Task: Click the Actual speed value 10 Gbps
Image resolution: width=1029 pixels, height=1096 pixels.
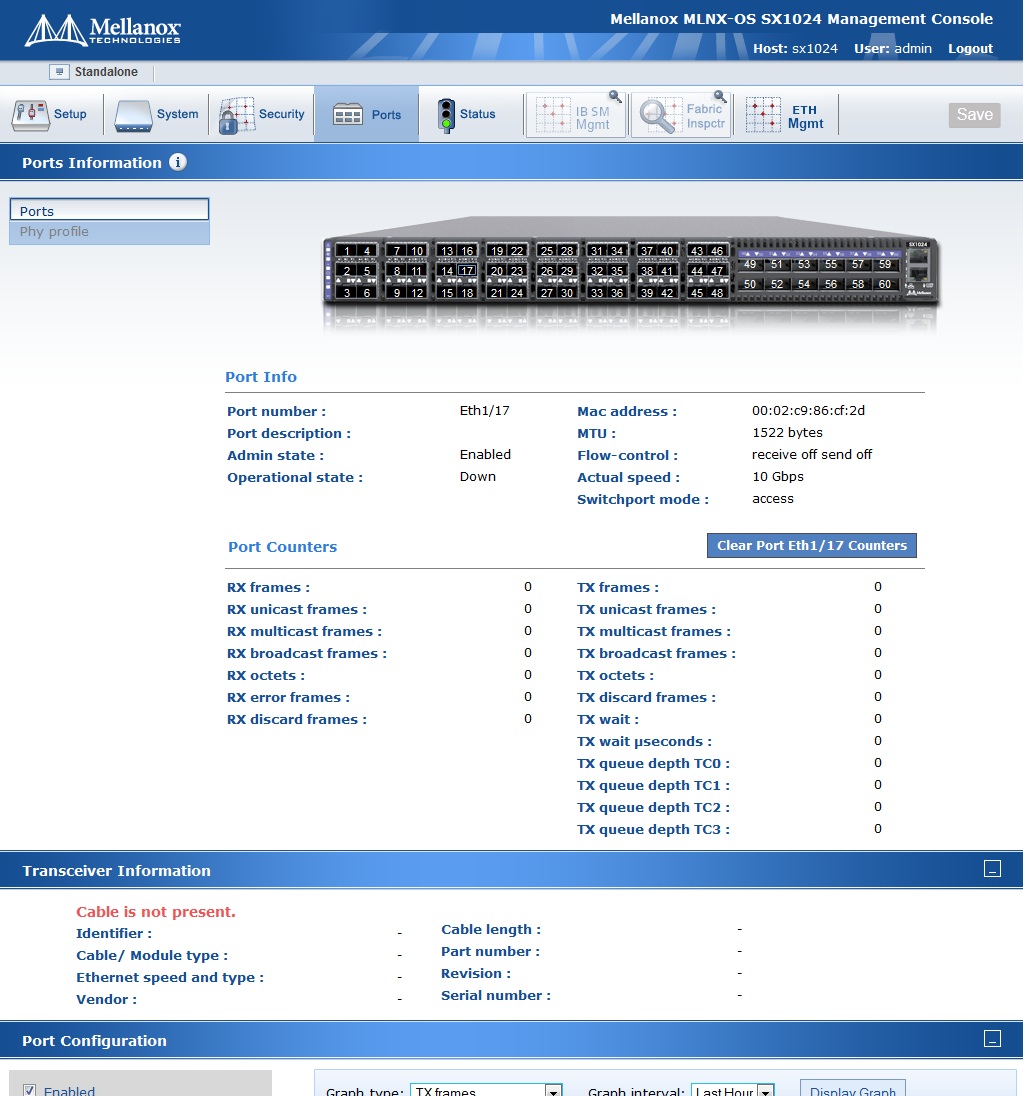Action: coord(777,477)
